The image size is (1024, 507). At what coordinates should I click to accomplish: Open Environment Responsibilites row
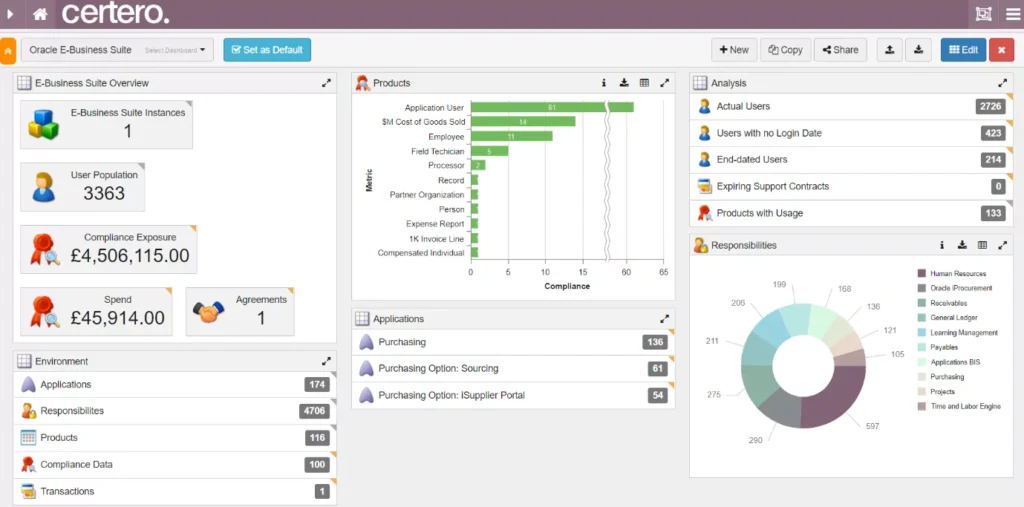(x=175, y=411)
